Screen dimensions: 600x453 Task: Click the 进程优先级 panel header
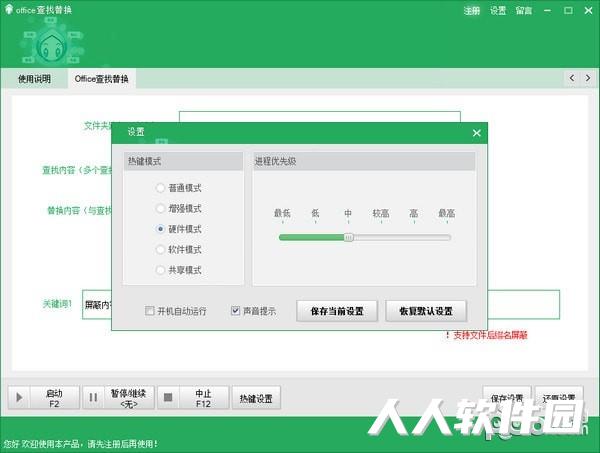point(364,161)
